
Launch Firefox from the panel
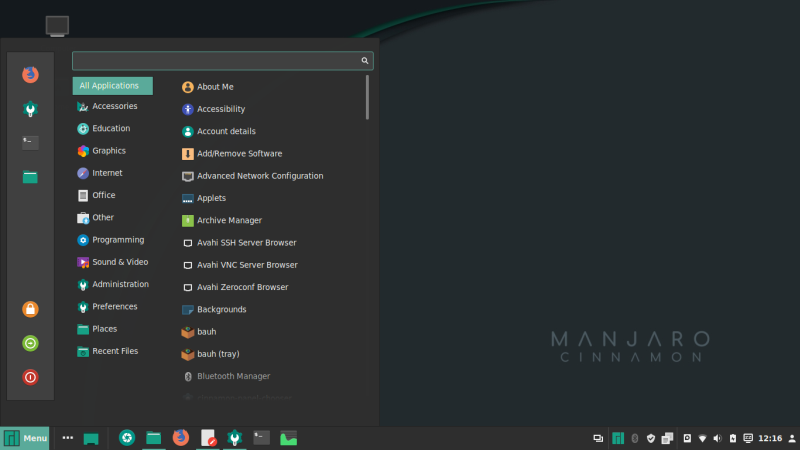181,438
